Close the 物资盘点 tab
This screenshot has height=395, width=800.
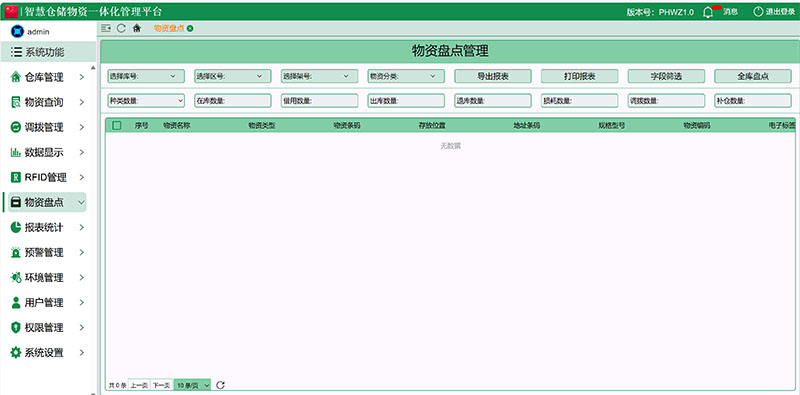[x=190, y=29]
